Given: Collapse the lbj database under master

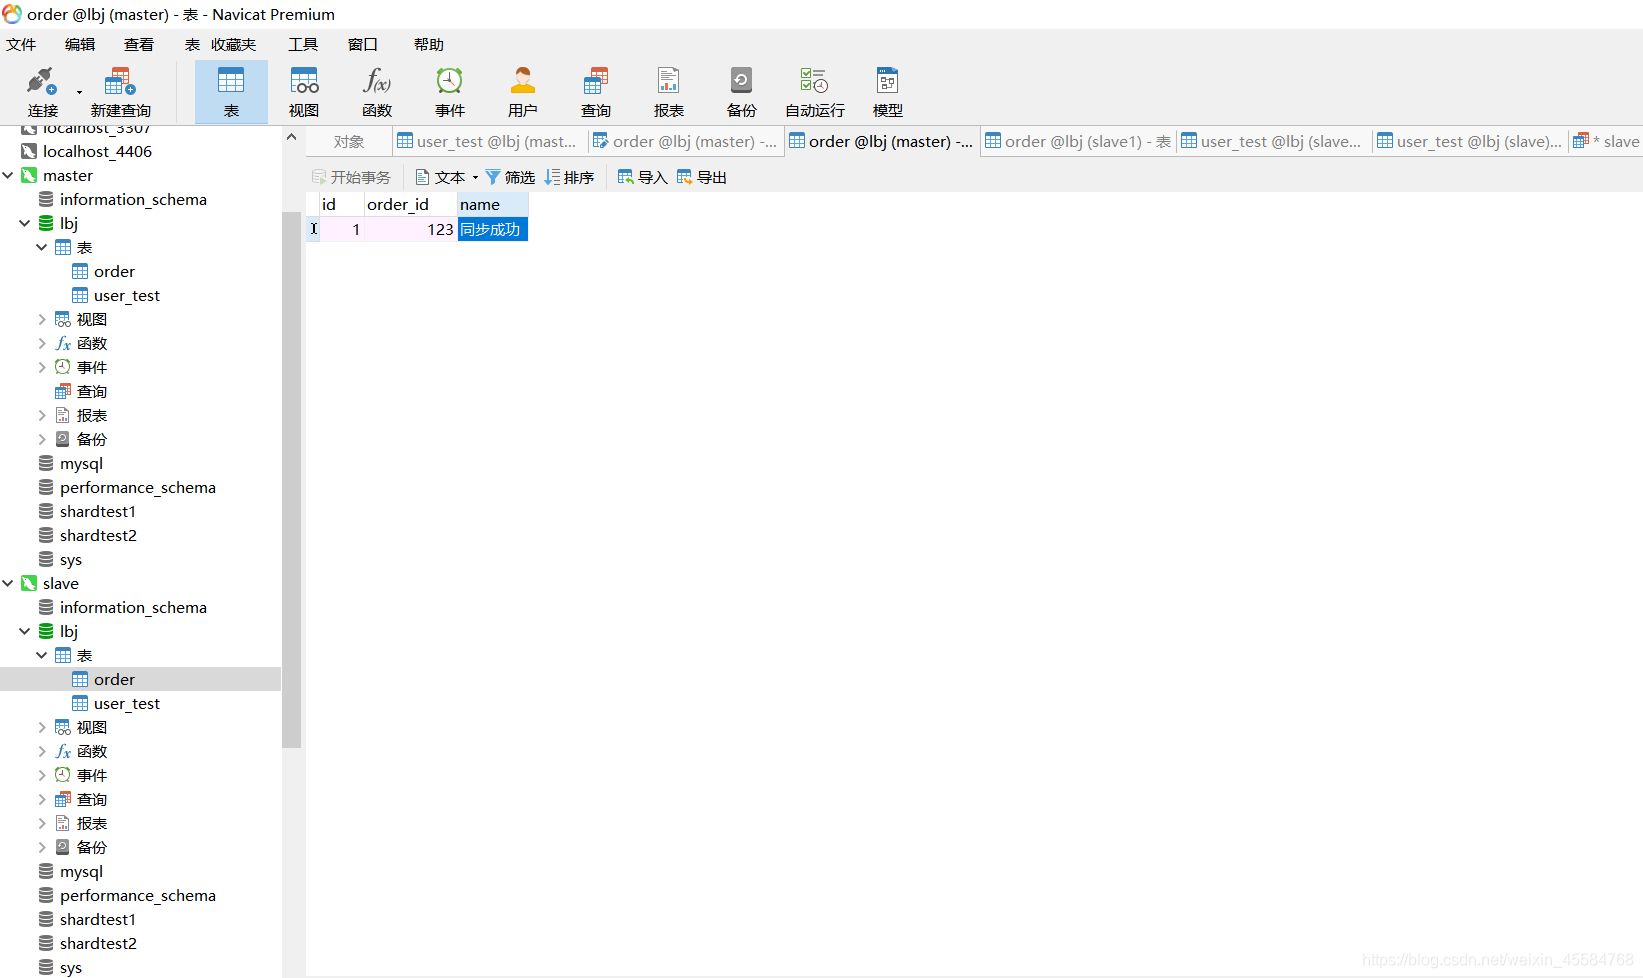Looking at the screenshot, I should tap(25, 223).
